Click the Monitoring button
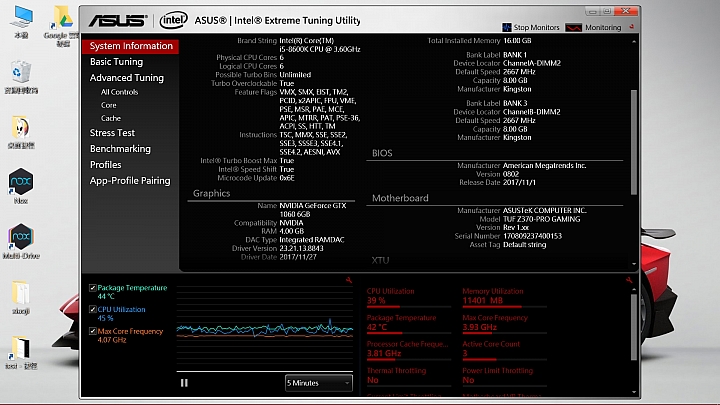720x405 pixels. [x=593, y=28]
